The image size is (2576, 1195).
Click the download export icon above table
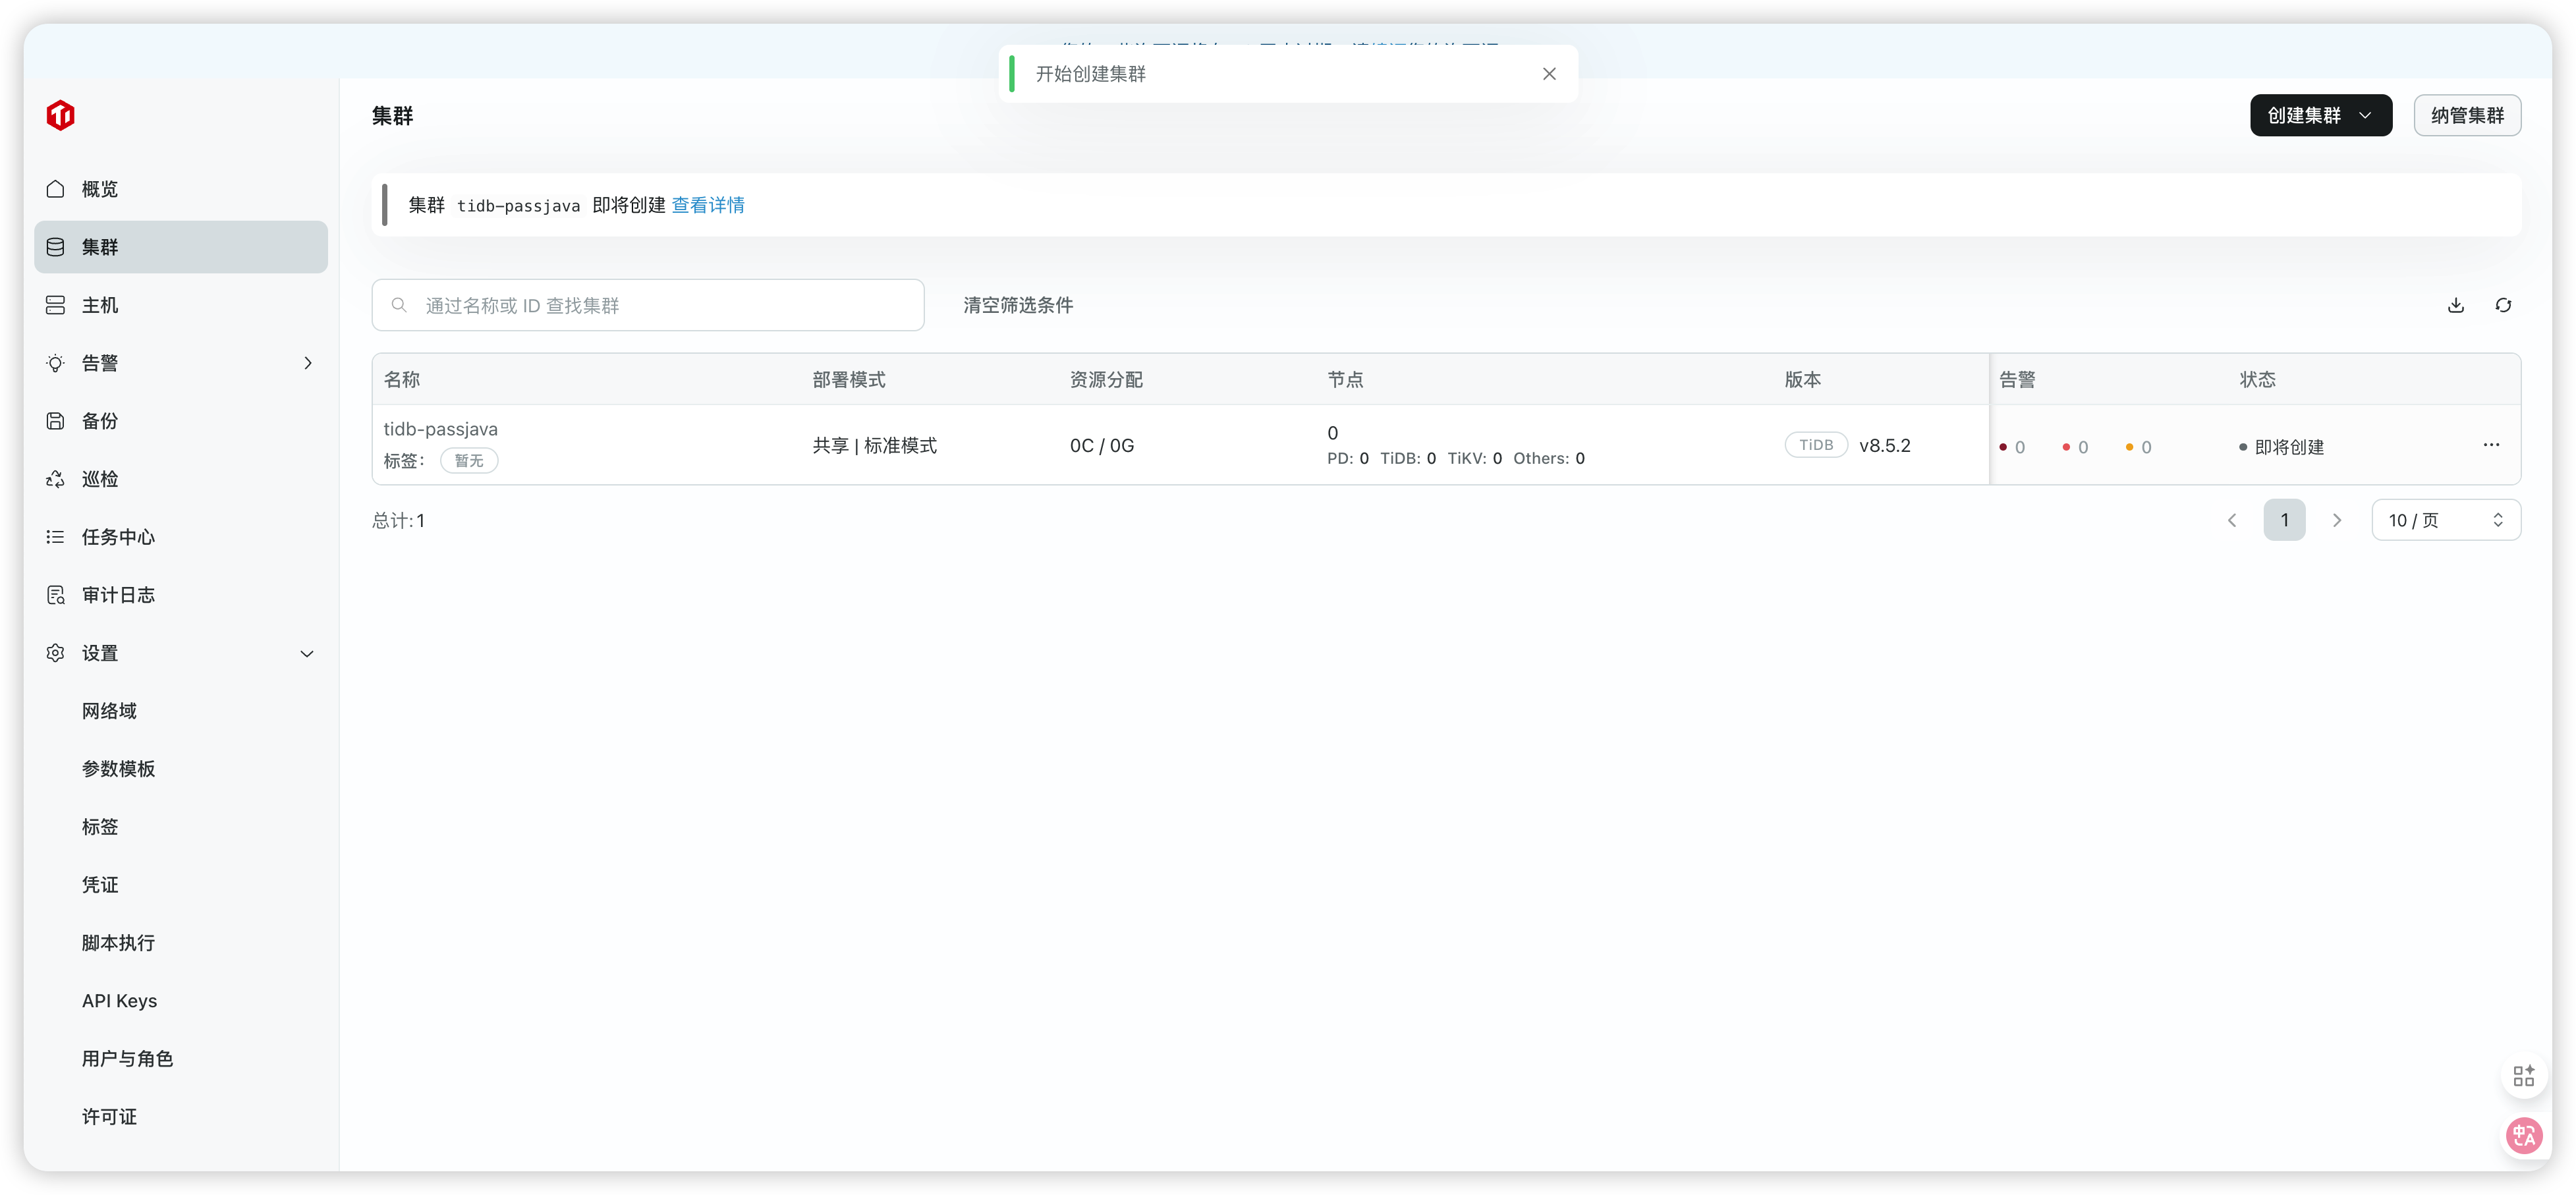point(2455,305)
